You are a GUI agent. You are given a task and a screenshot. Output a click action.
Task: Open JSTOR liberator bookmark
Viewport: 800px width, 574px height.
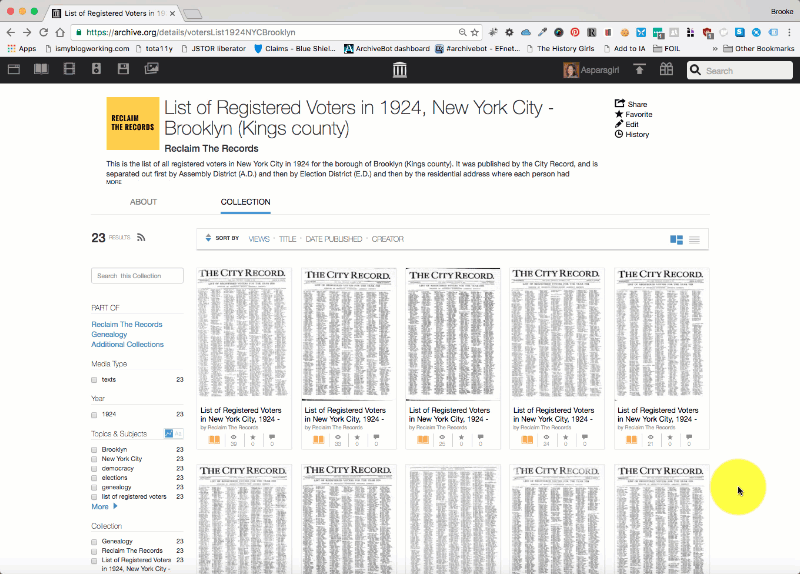click(x=214, y=48)
